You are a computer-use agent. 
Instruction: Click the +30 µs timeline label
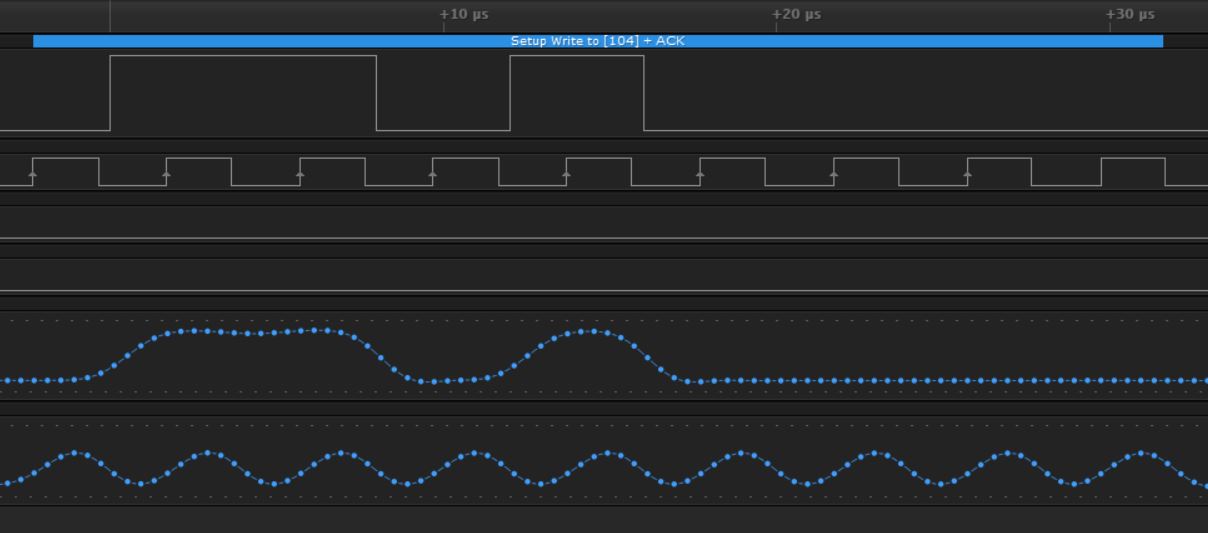point(1130,14)
